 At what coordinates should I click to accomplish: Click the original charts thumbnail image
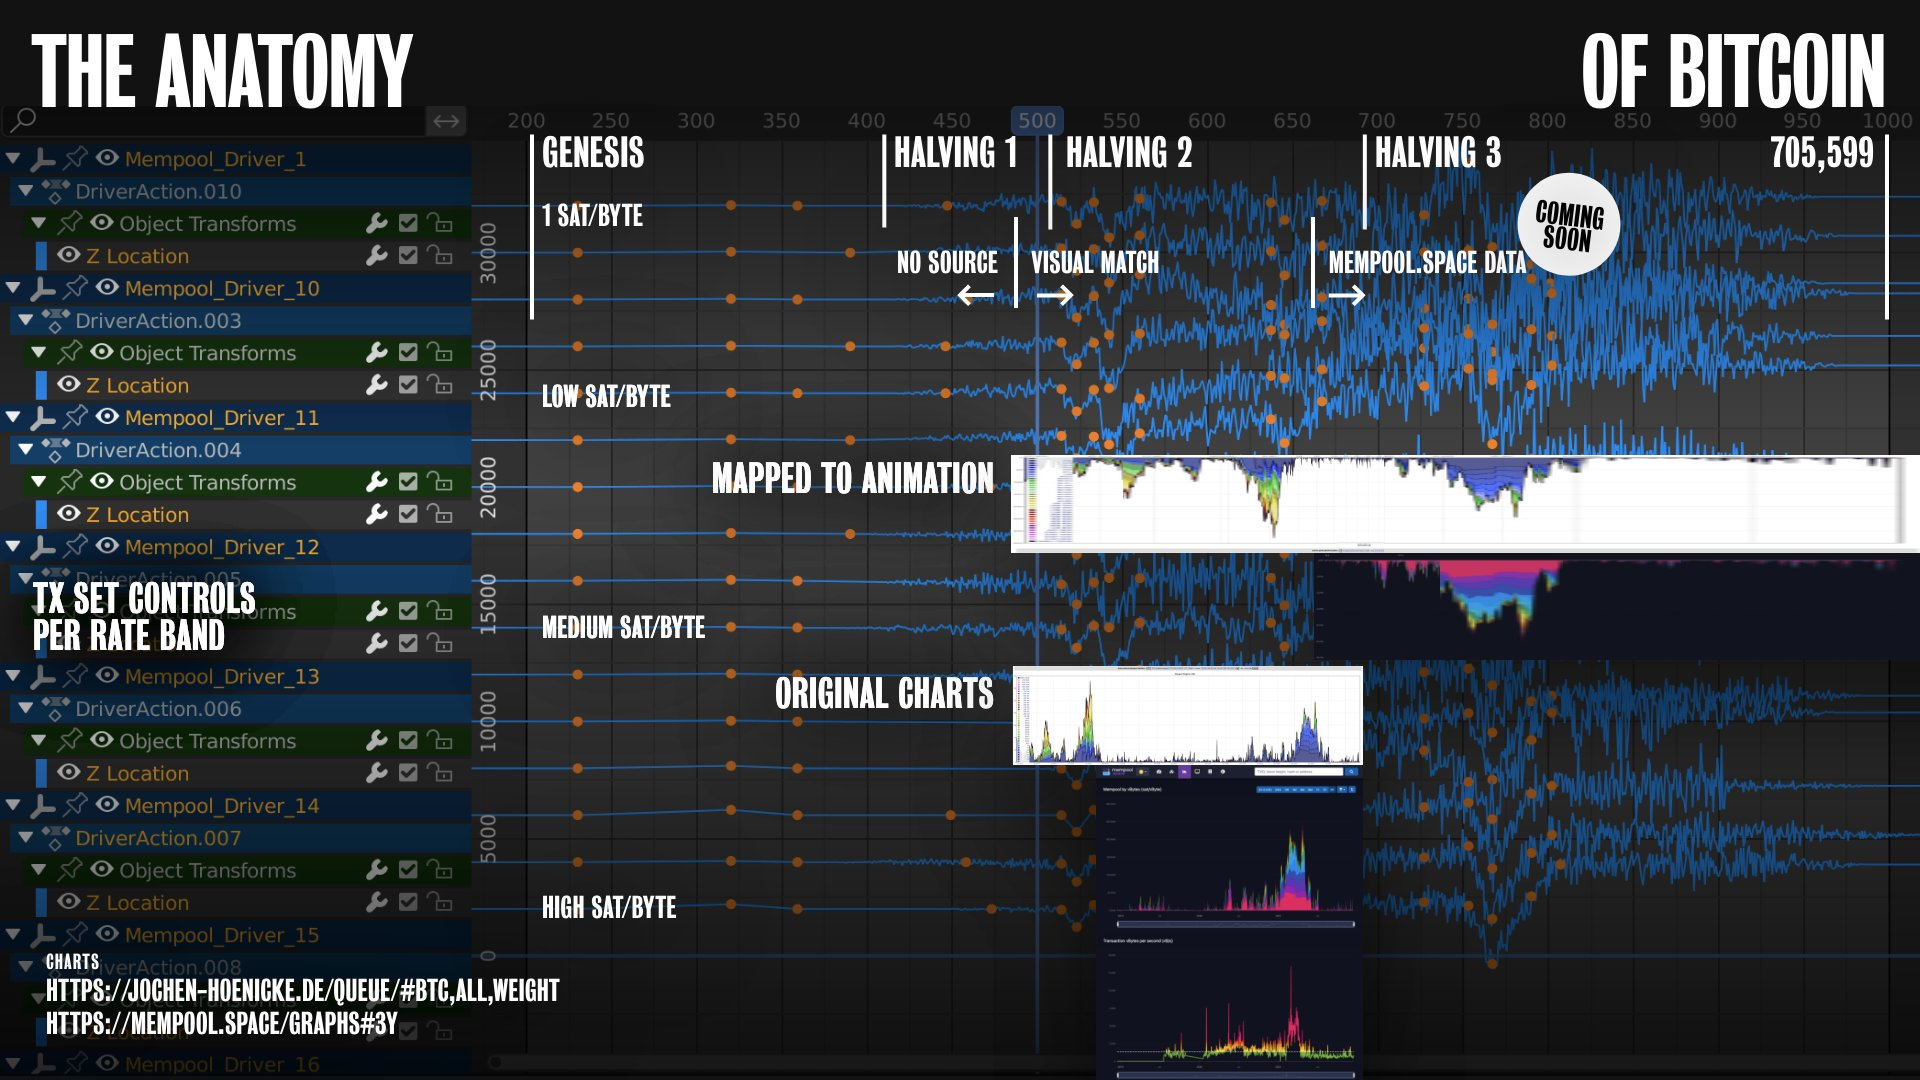pos(1187,716)
